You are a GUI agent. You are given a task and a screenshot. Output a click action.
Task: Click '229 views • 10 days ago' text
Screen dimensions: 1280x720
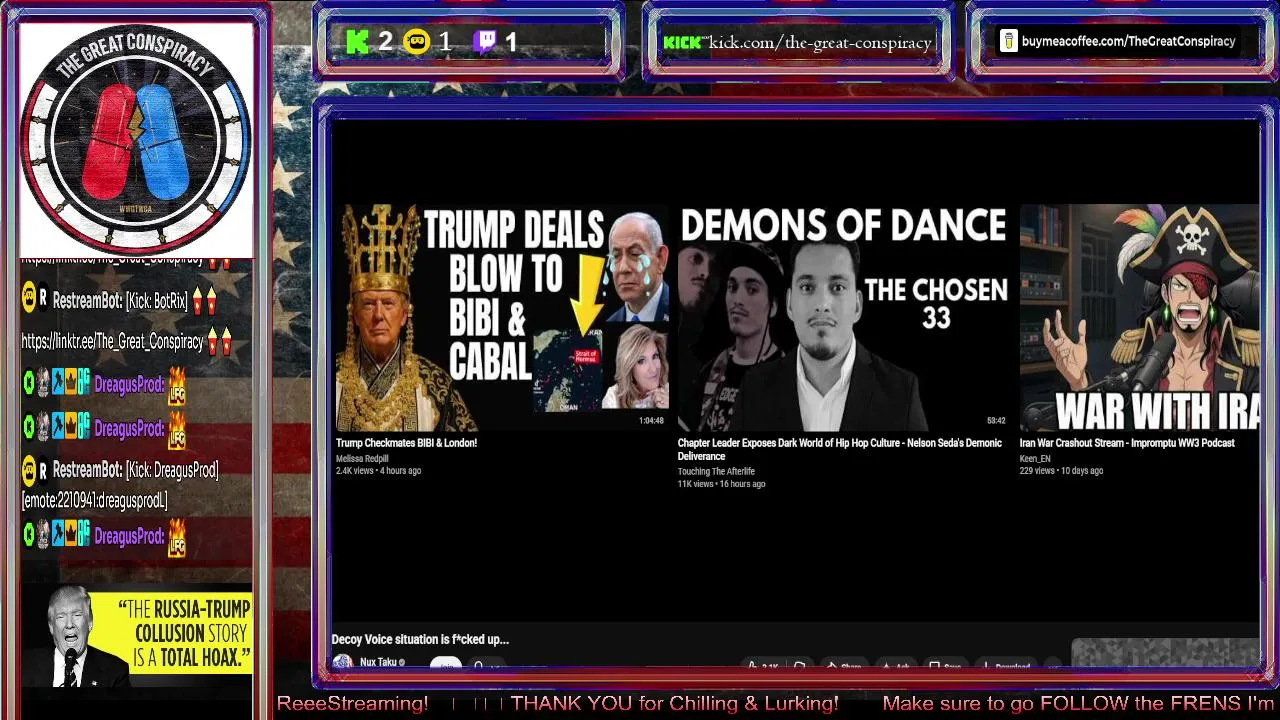[x=1061, y=471]
